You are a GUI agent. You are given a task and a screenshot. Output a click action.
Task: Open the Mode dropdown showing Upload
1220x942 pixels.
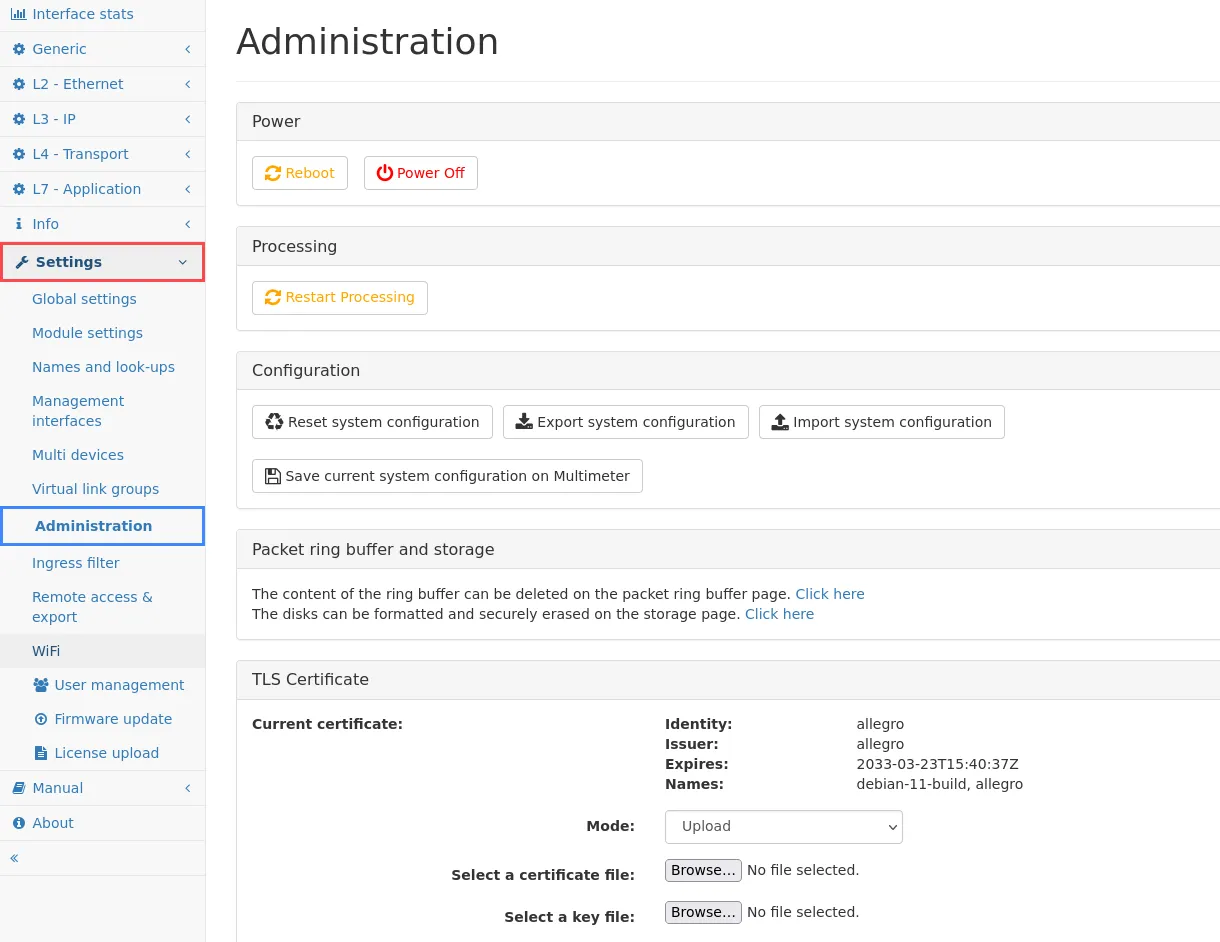[x=783, y=826]
